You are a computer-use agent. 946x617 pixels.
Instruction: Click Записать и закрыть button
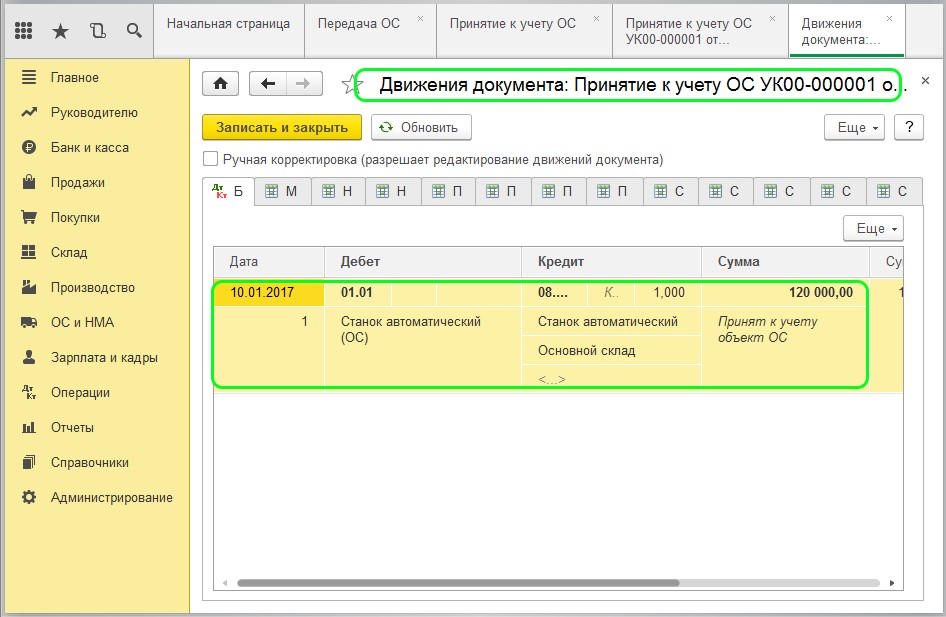point(282,127)
